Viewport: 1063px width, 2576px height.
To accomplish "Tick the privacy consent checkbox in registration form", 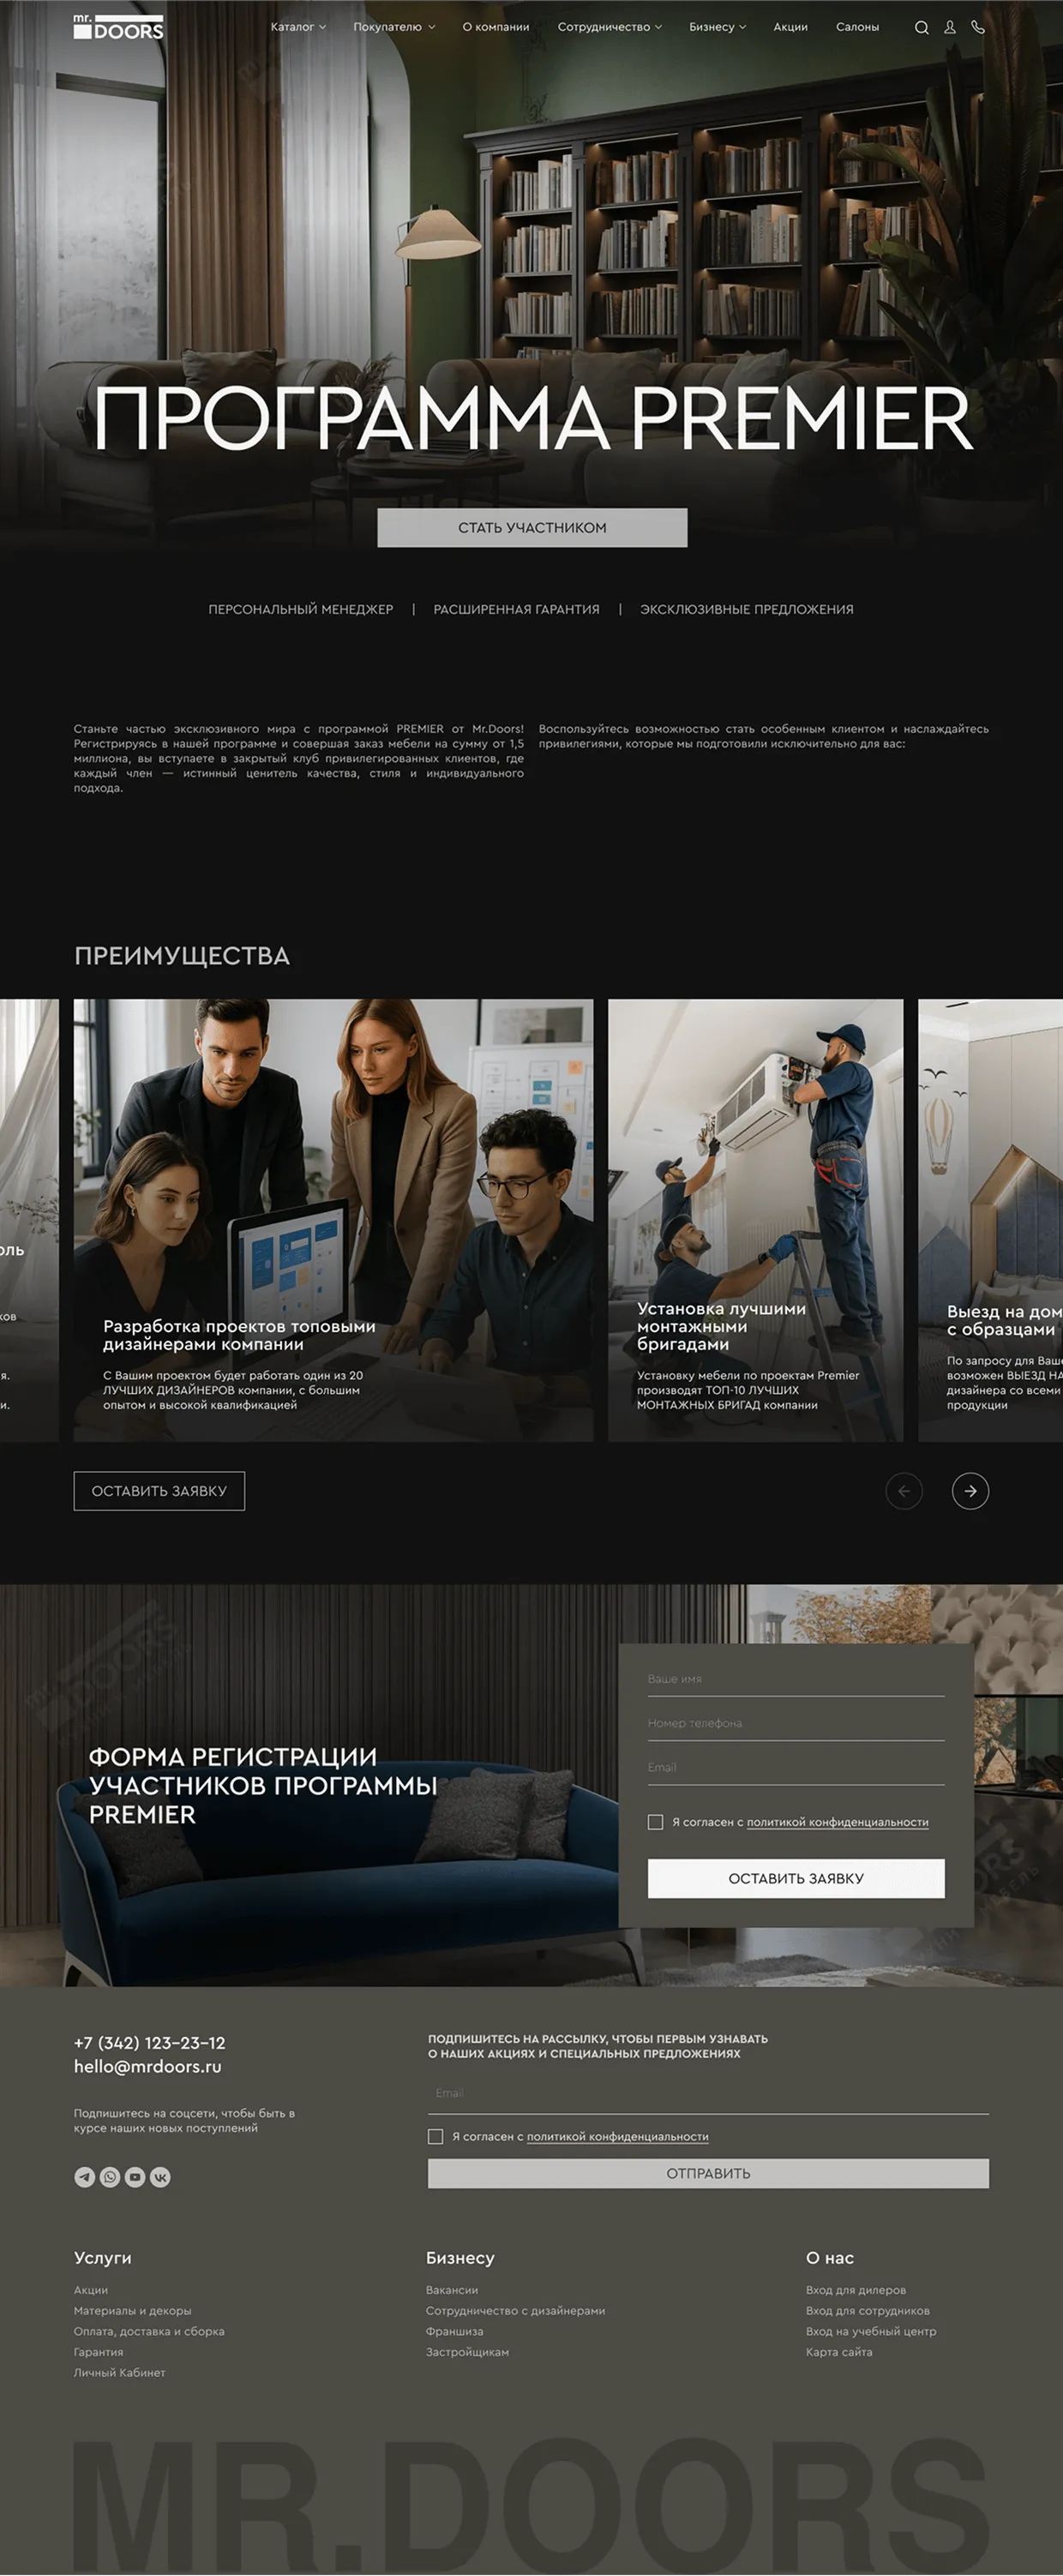I will point(655,1822).
